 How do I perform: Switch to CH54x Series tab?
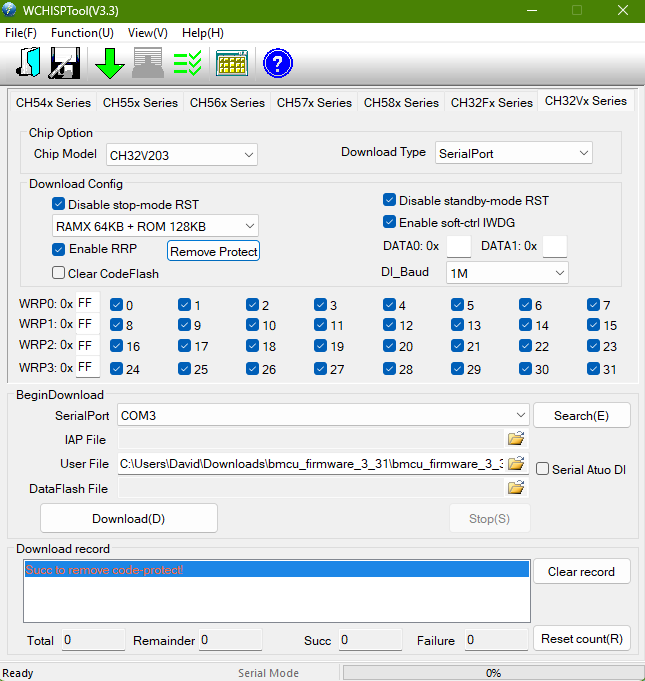coord(53,102)
